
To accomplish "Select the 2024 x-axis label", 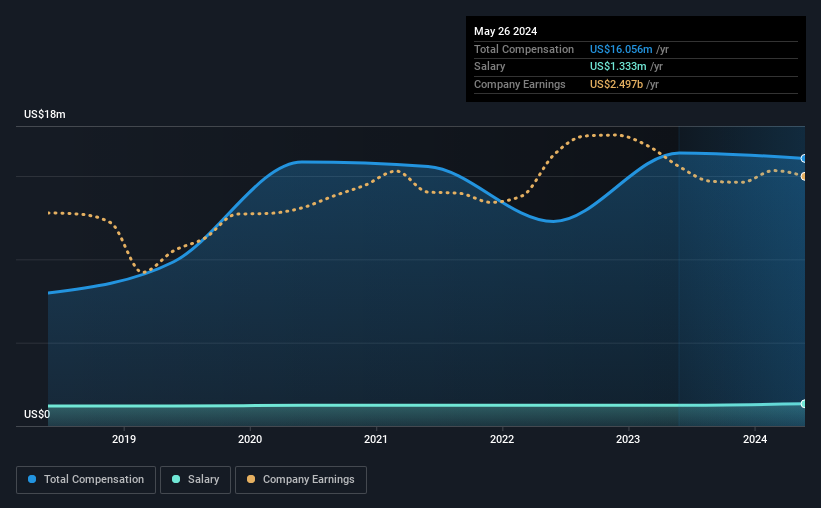I will tap(755, 439).
